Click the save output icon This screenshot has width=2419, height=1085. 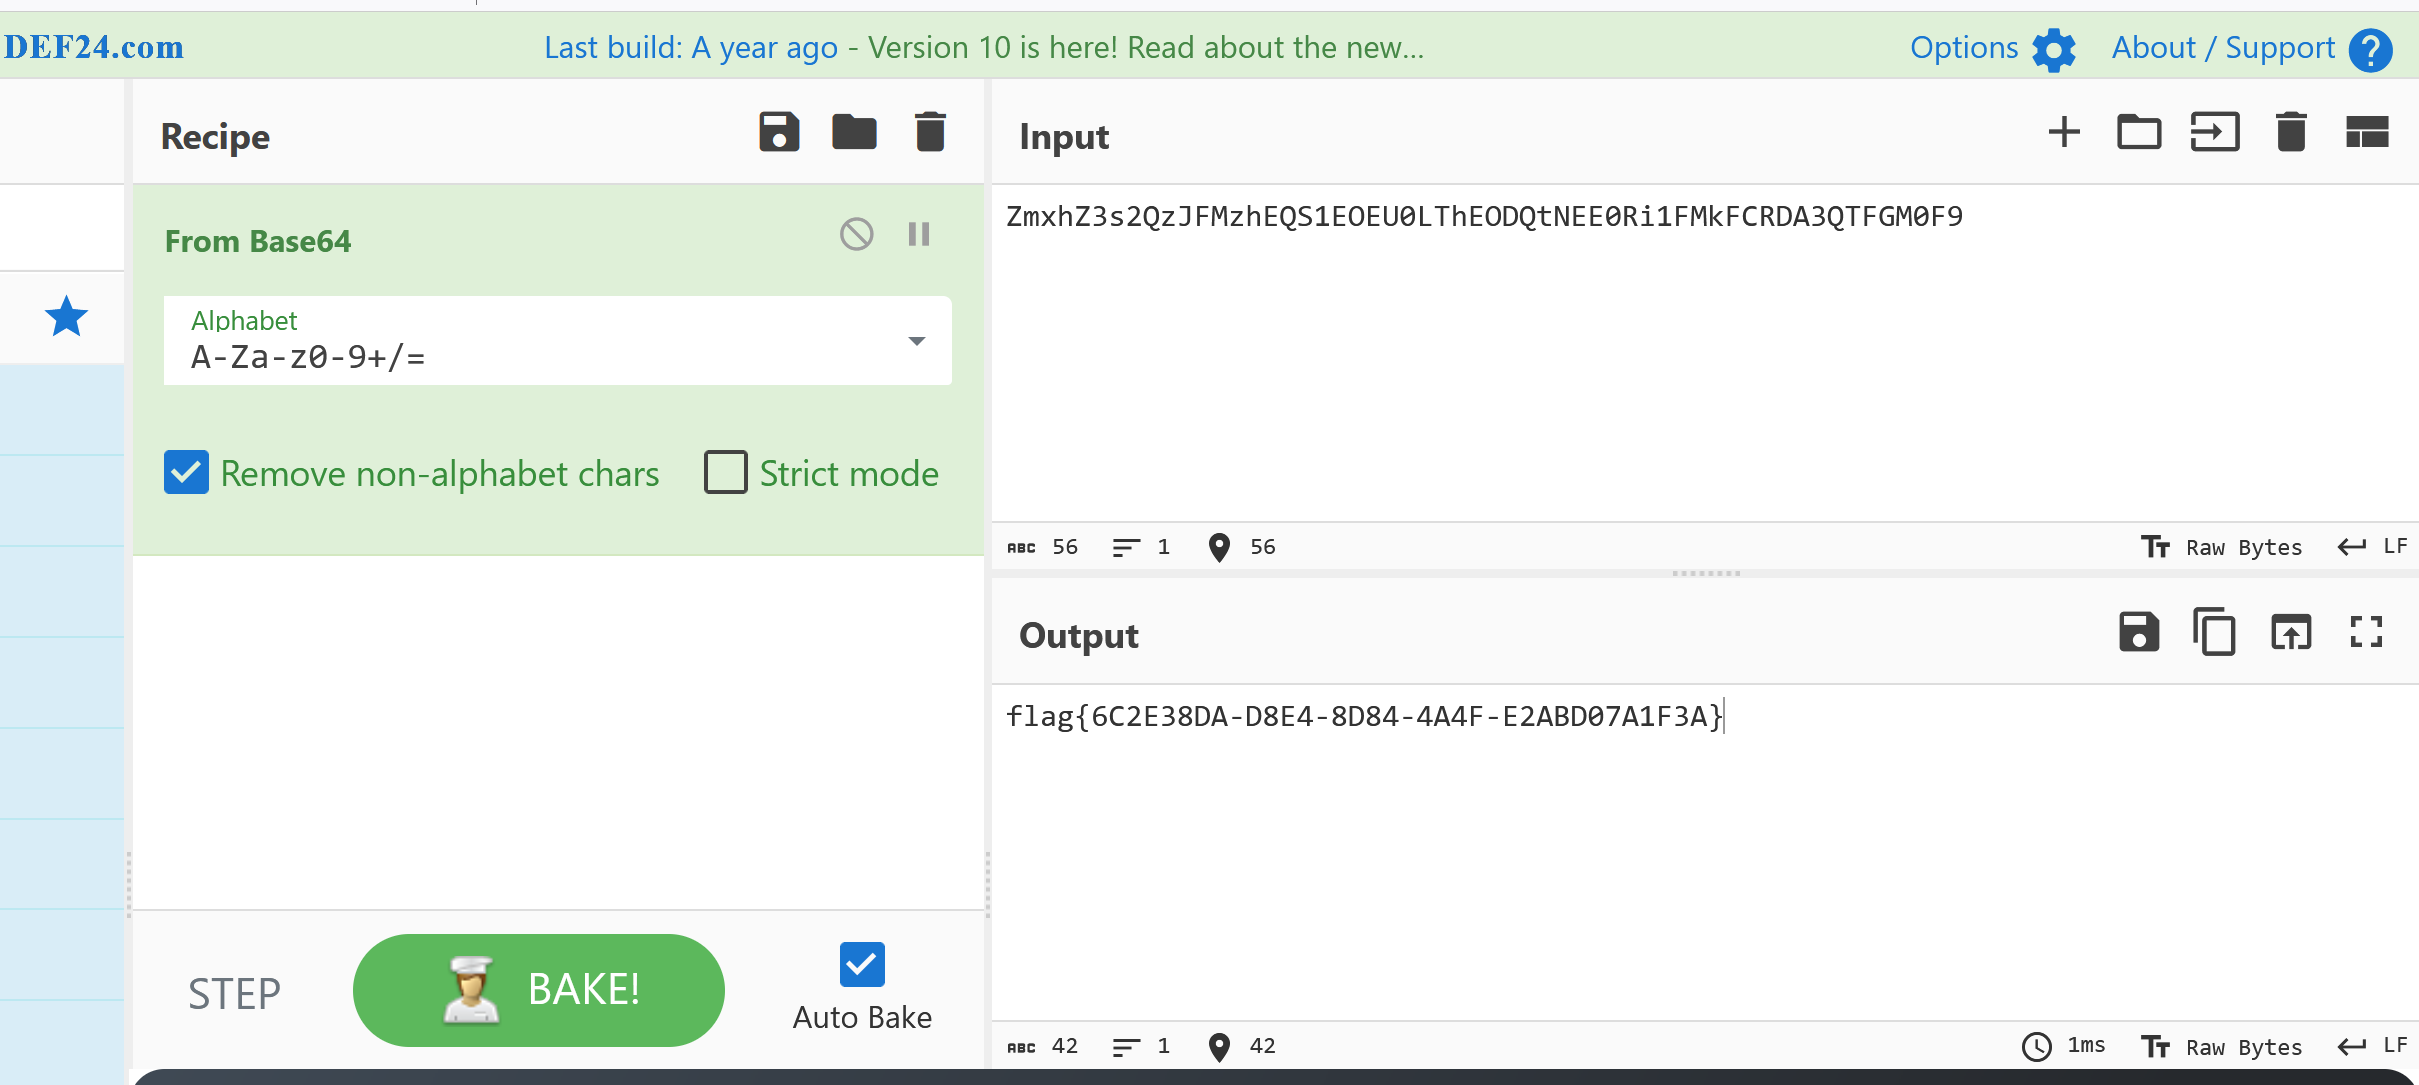tap(2135, 633)
